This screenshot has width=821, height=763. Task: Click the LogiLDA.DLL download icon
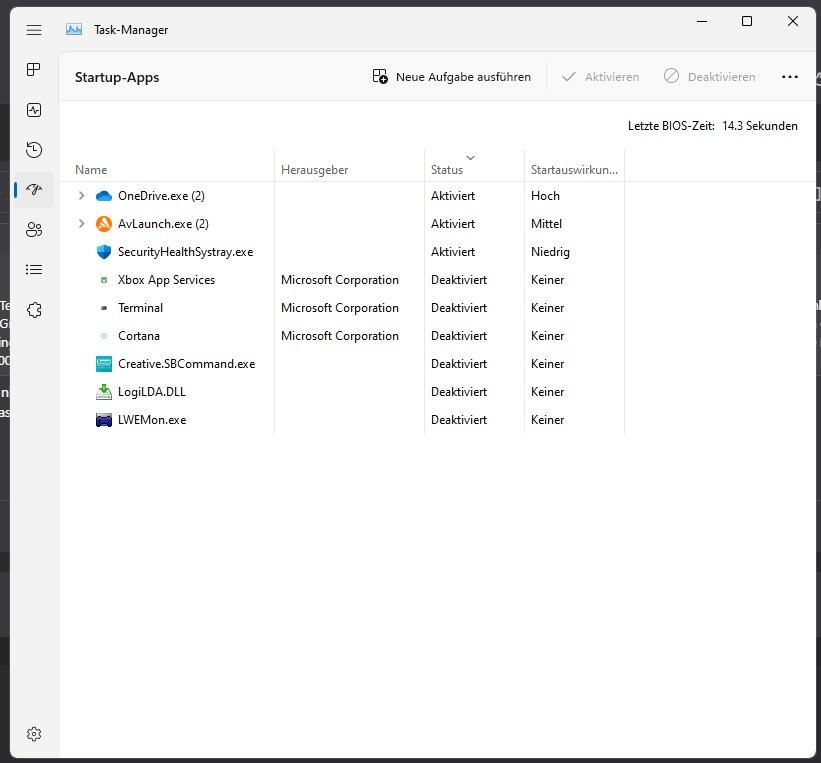coord(104,392)
